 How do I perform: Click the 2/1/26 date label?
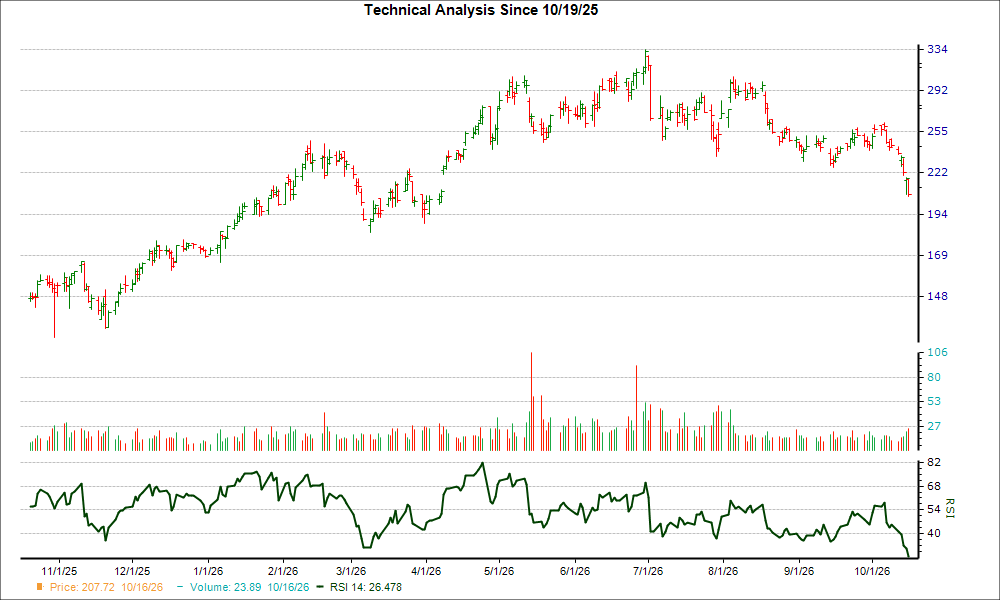tap(283, 571)
